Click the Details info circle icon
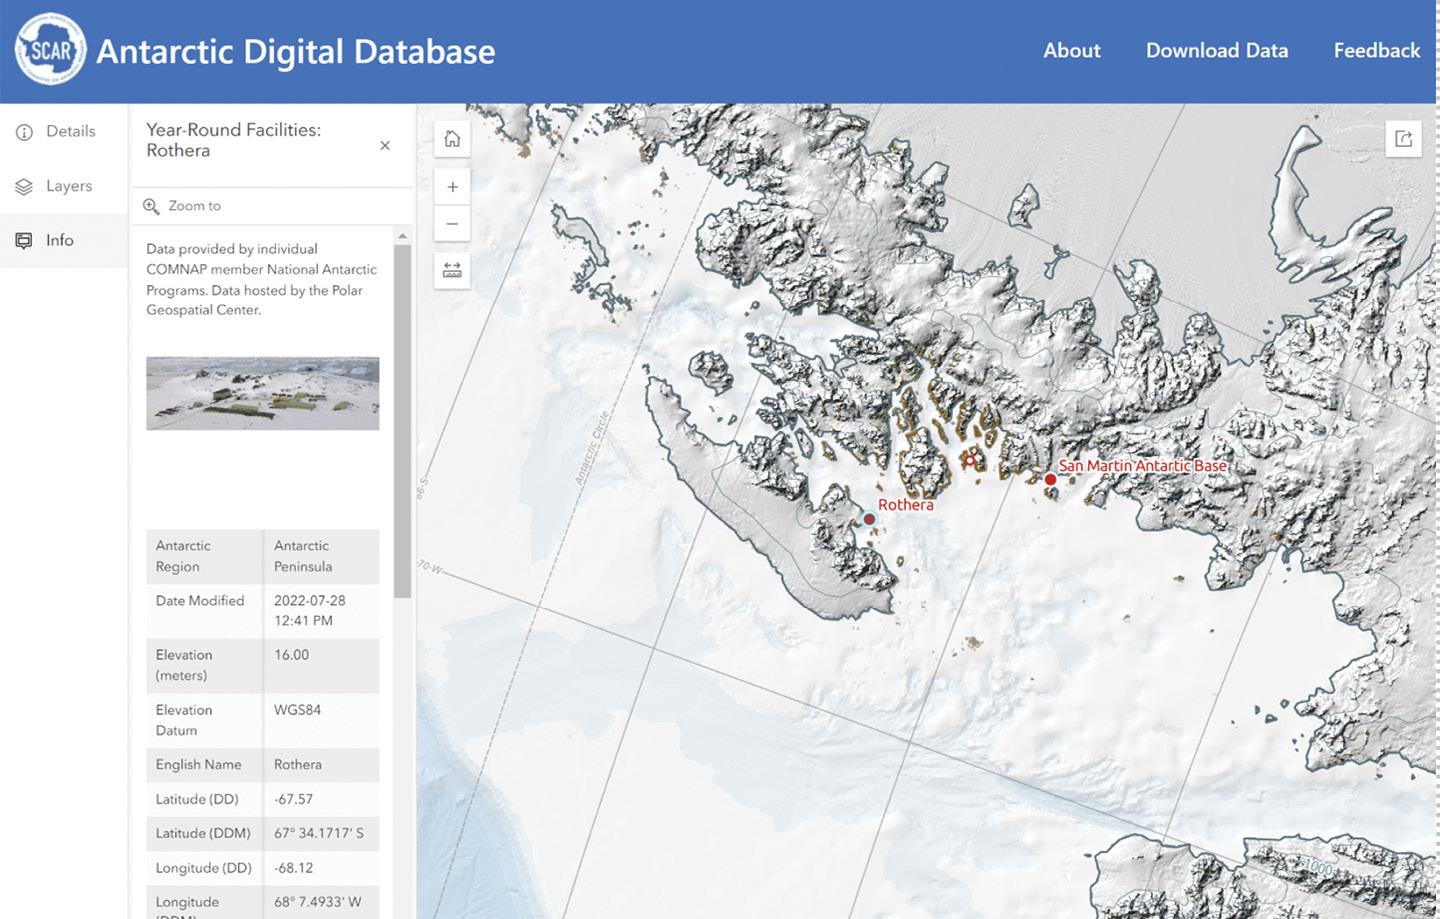Screen dimensions: 1440x919 (24, 132)
